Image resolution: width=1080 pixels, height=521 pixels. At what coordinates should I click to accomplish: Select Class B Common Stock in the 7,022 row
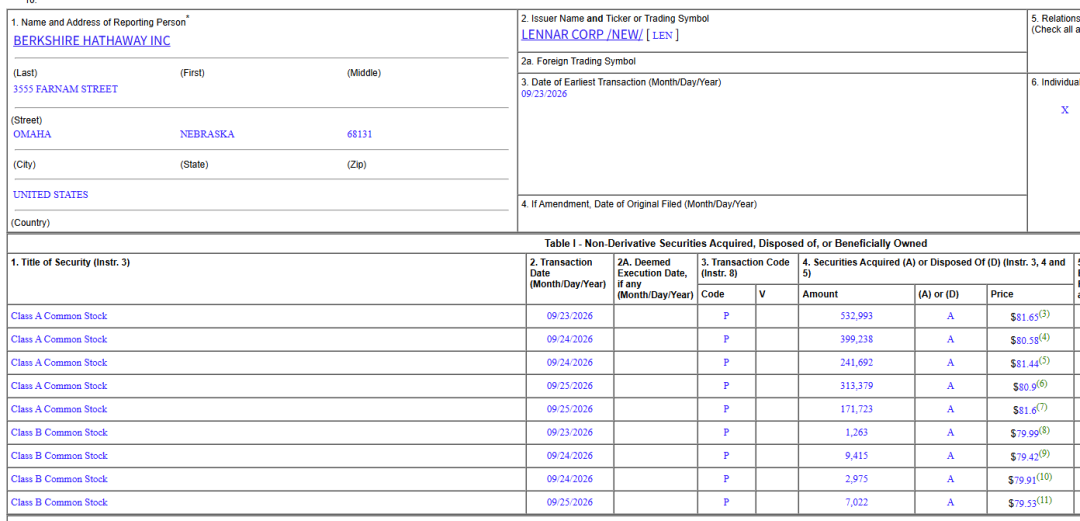coord(59,502)
